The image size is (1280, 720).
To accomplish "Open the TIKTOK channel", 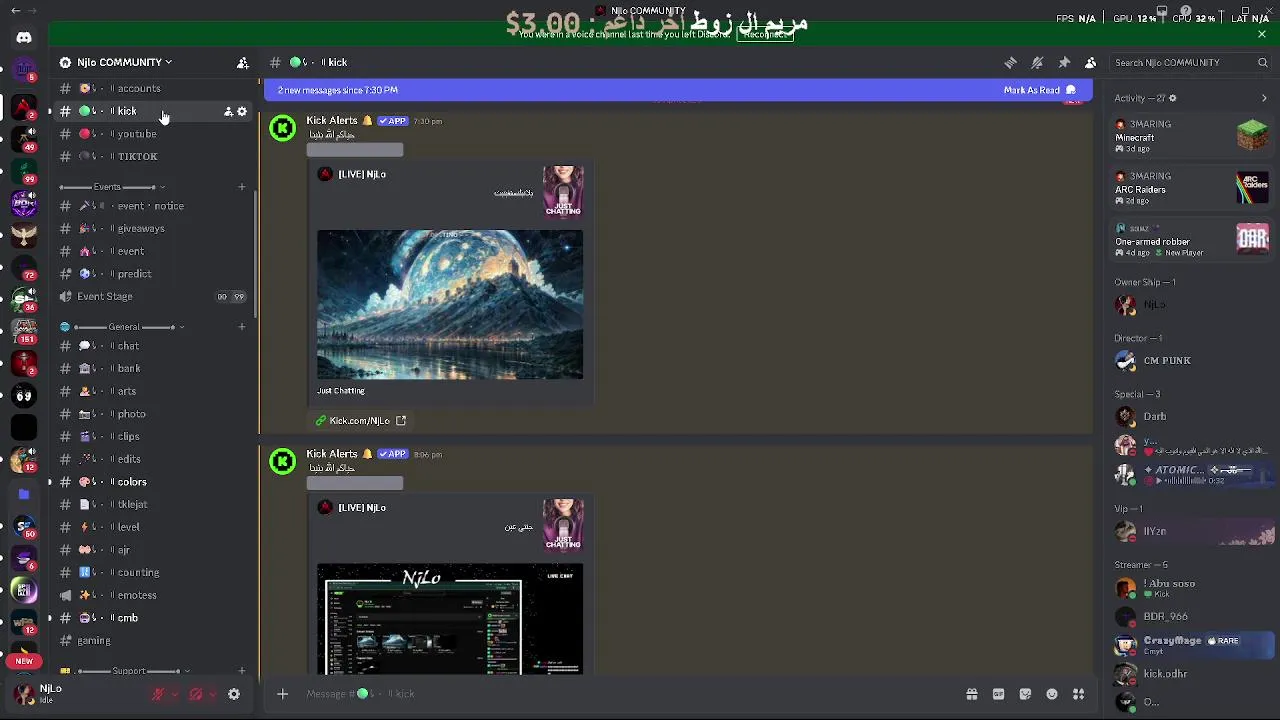I will (x=150, y=157).
